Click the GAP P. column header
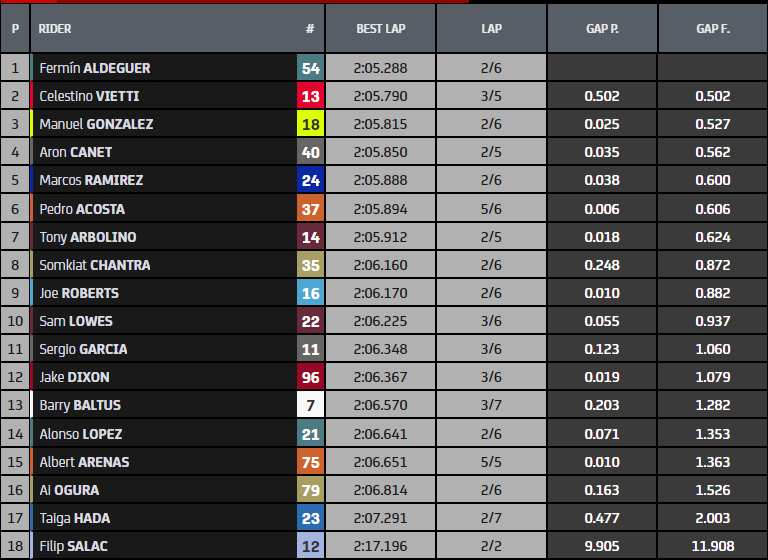 pyautogui.click(x=601, y=29)
